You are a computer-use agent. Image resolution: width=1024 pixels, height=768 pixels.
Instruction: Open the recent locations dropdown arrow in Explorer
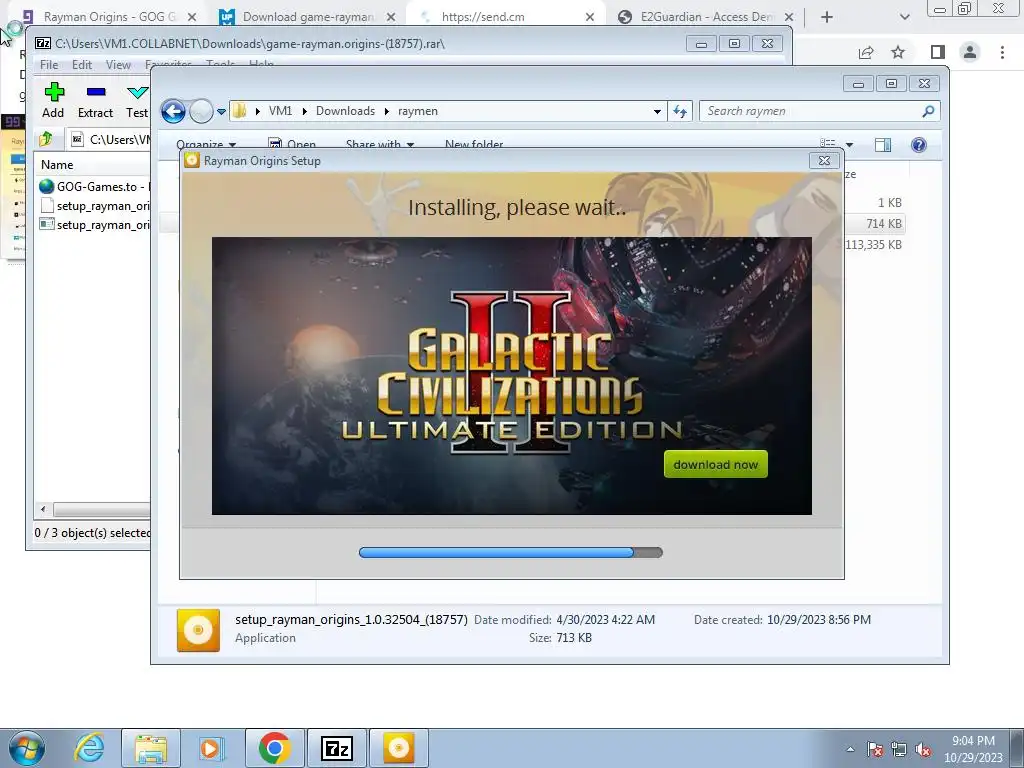[x=221, y=112]
